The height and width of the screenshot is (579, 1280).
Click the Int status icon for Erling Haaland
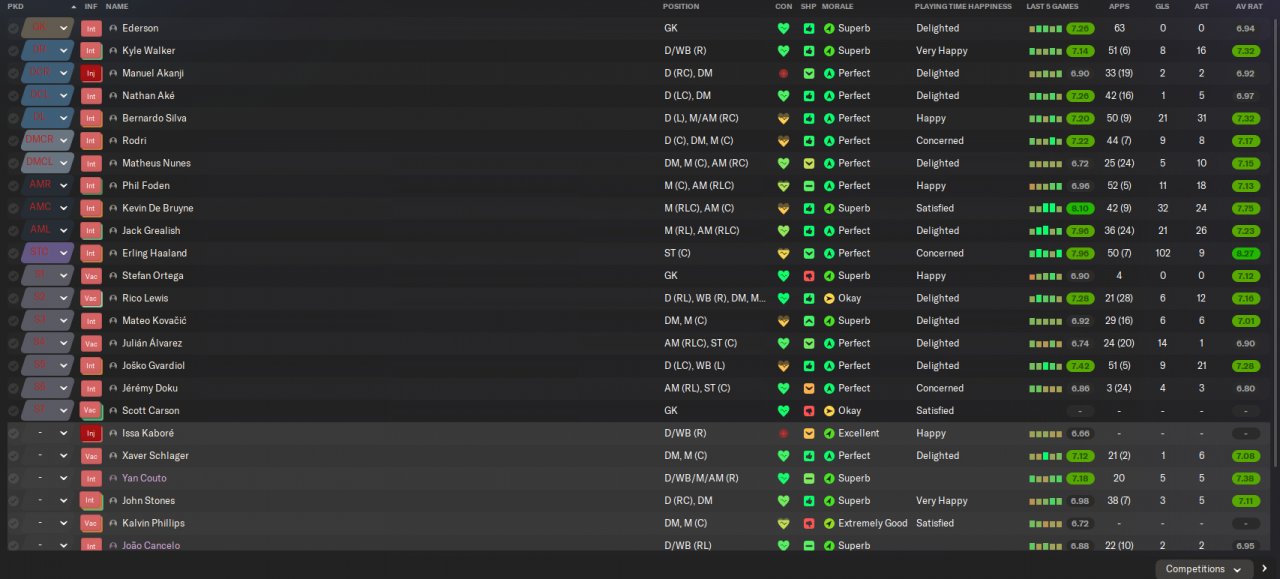(x=91, y=253)
